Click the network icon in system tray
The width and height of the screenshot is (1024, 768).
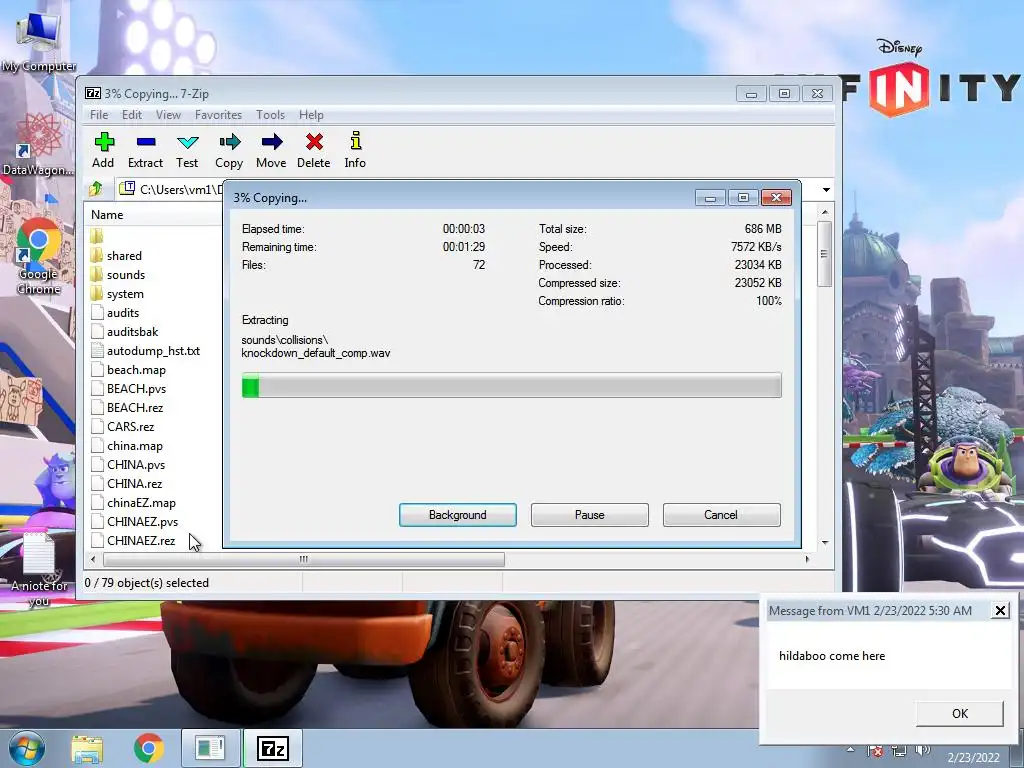pyautogui.click(x=899, y=751)
